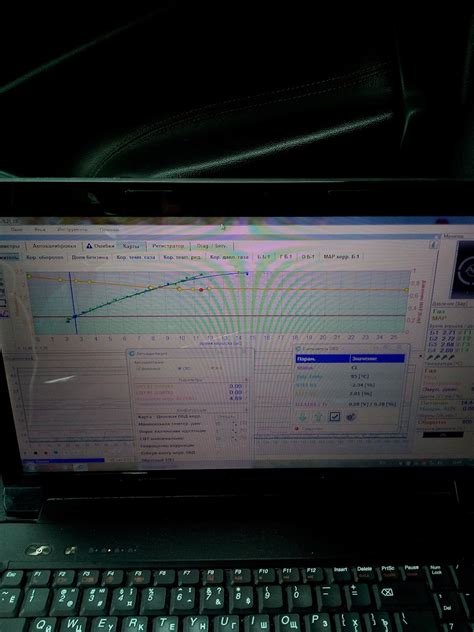
Task: Click the green down-arrow icon in OBD scanner
Action: pos(303,417)
